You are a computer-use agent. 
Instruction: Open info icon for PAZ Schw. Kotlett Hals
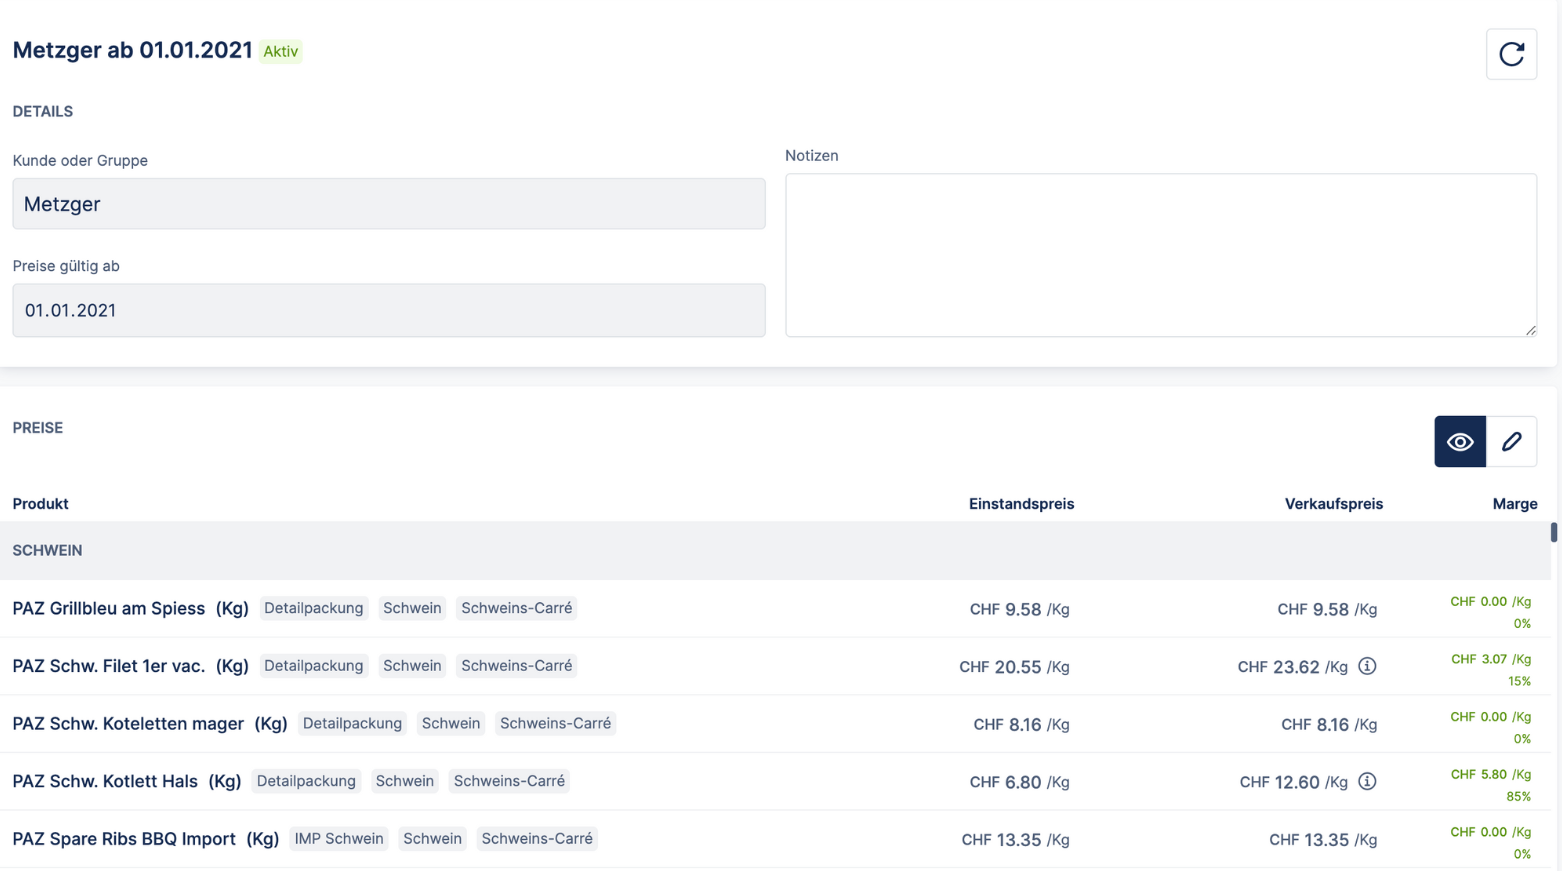coord(1367,781)
